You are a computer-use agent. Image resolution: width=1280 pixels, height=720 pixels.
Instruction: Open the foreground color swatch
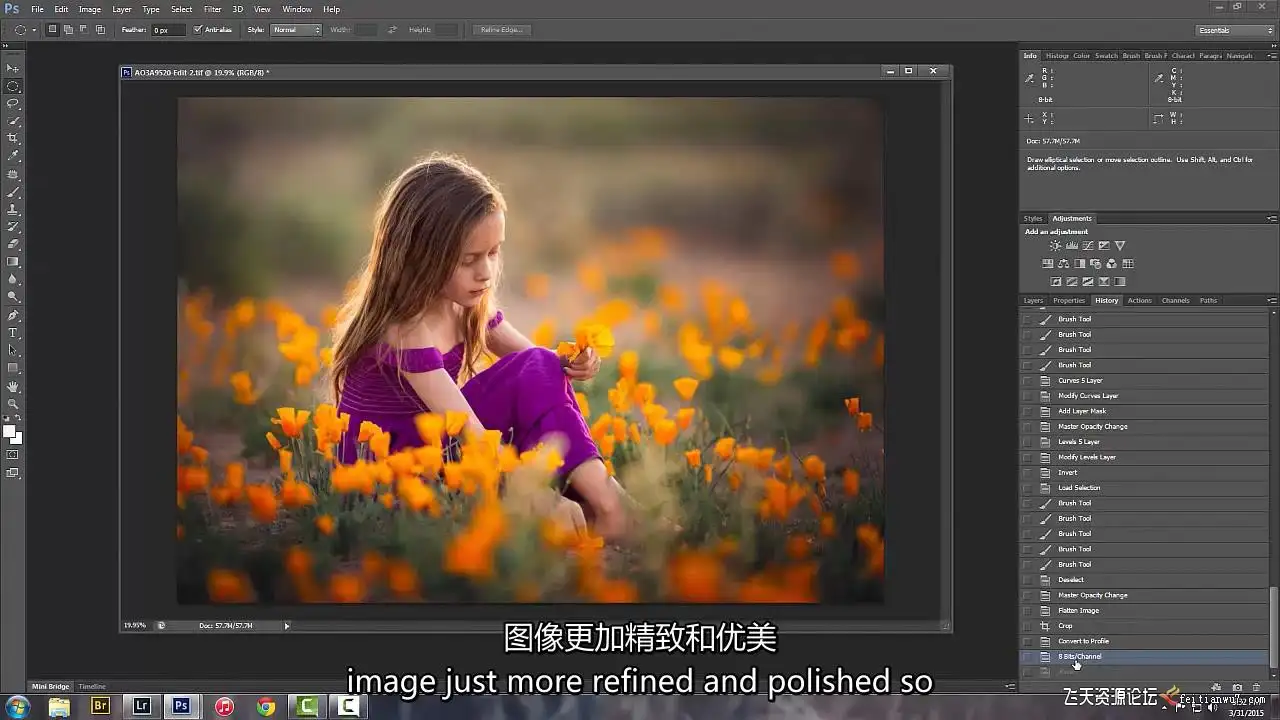[9, 431]
